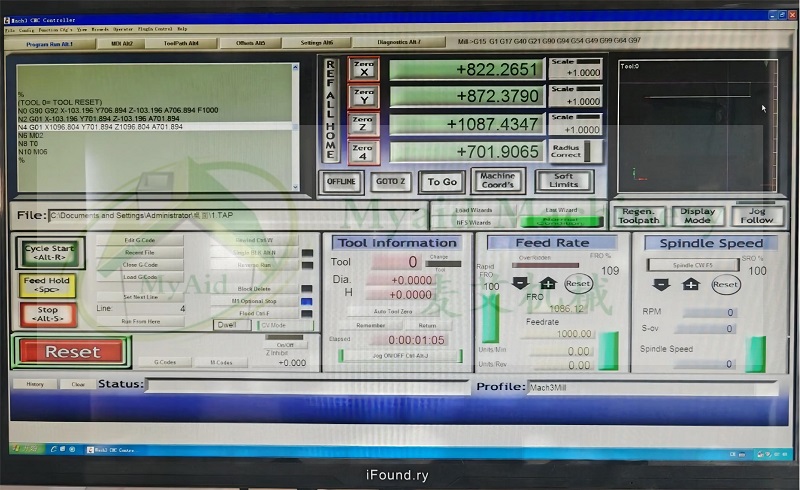Toggle Reverse Run indicator

307,265
